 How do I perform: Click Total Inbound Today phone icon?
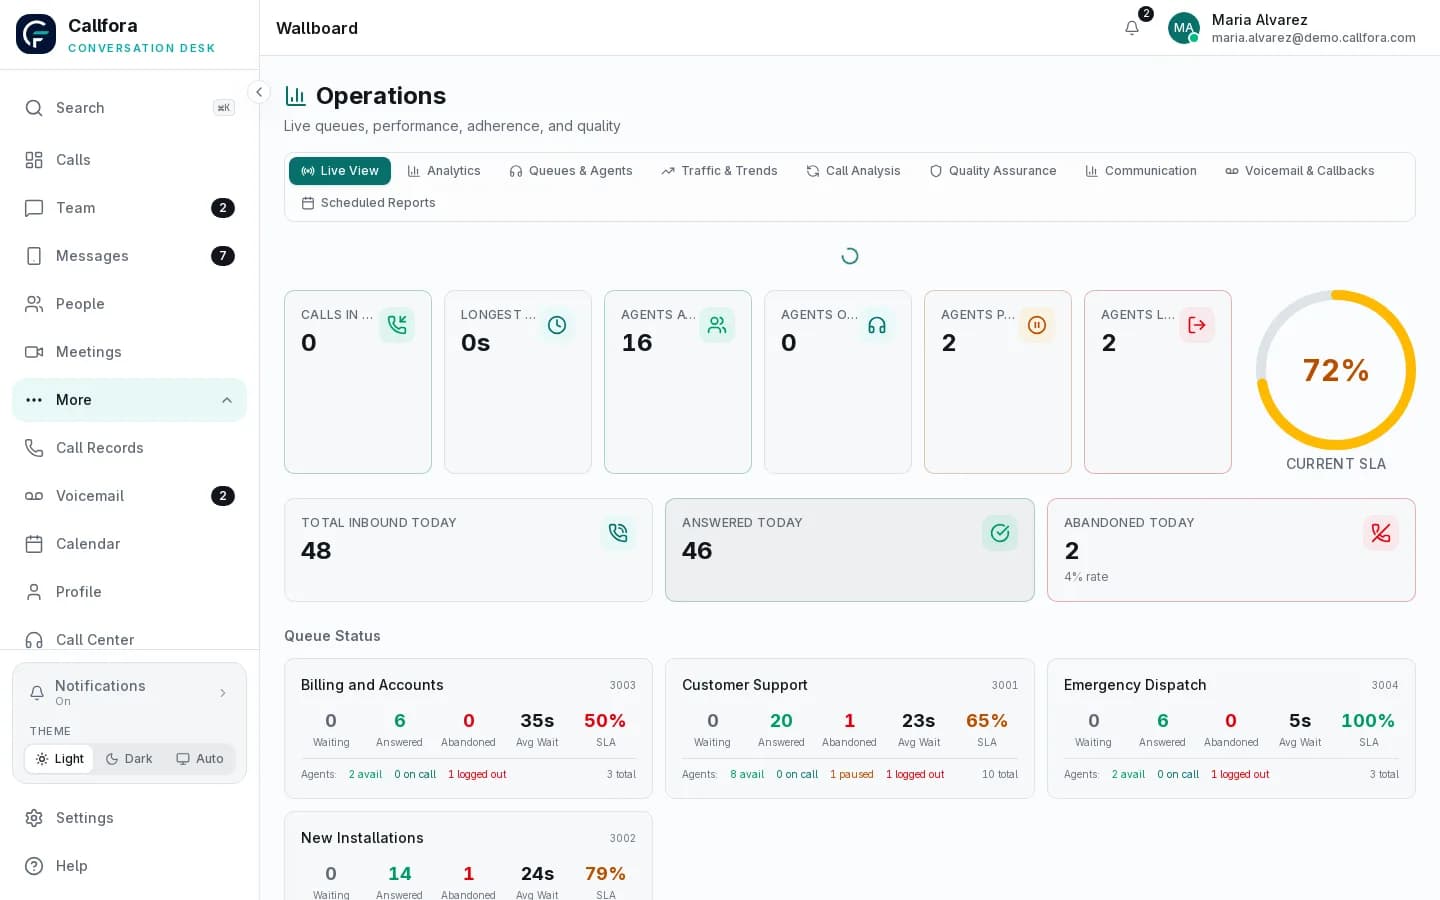618,533
